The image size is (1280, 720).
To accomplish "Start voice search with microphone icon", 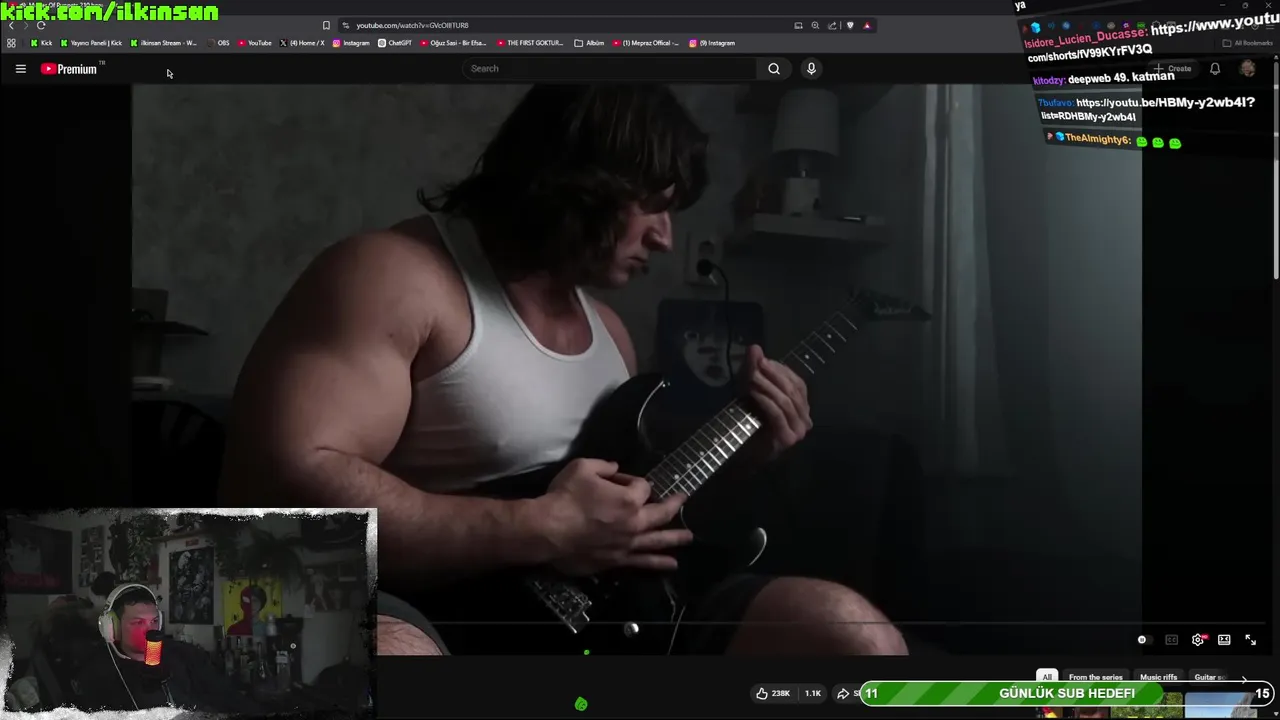I will tap(811, 69).
